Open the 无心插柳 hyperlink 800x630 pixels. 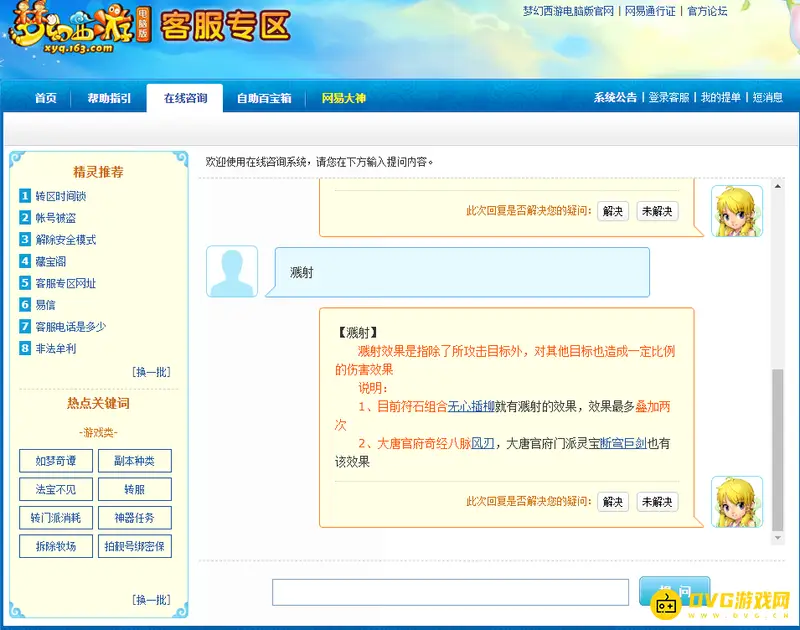[x=471, y=407]
